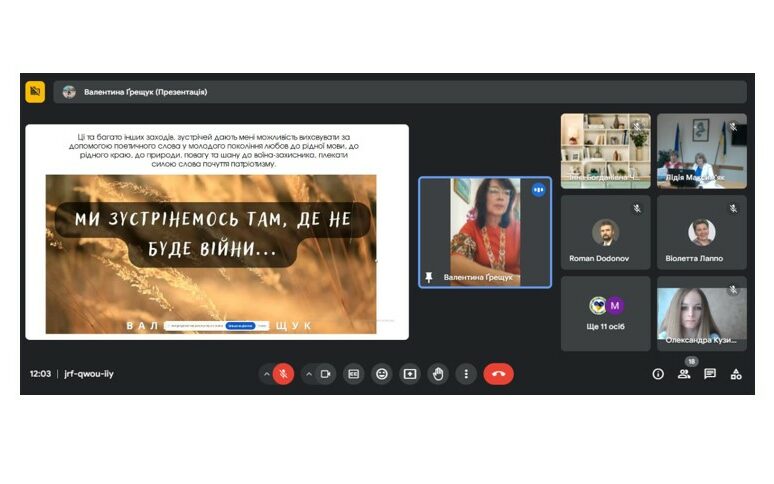Open the 'Ще 11 осіб' more participants tile
This screenshot has height=484, width=774.
(604, 313)
